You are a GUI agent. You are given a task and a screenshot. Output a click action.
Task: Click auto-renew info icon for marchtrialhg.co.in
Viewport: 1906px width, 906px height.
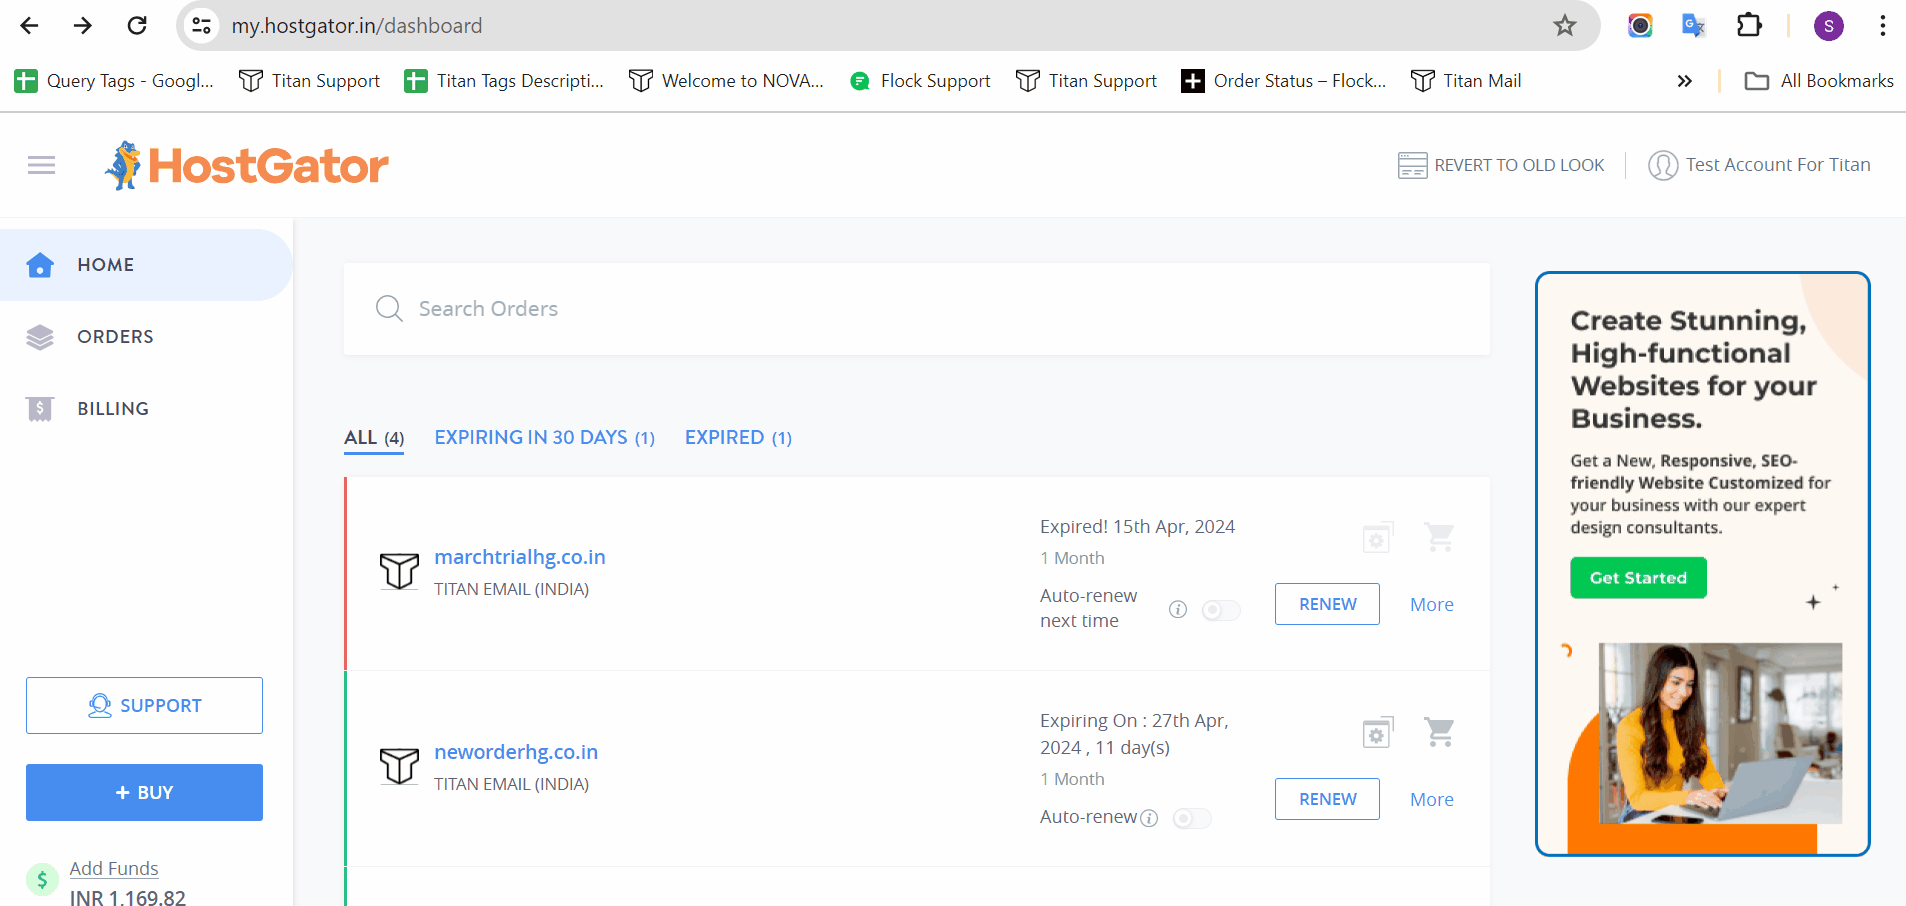(x=1178, y=609)
